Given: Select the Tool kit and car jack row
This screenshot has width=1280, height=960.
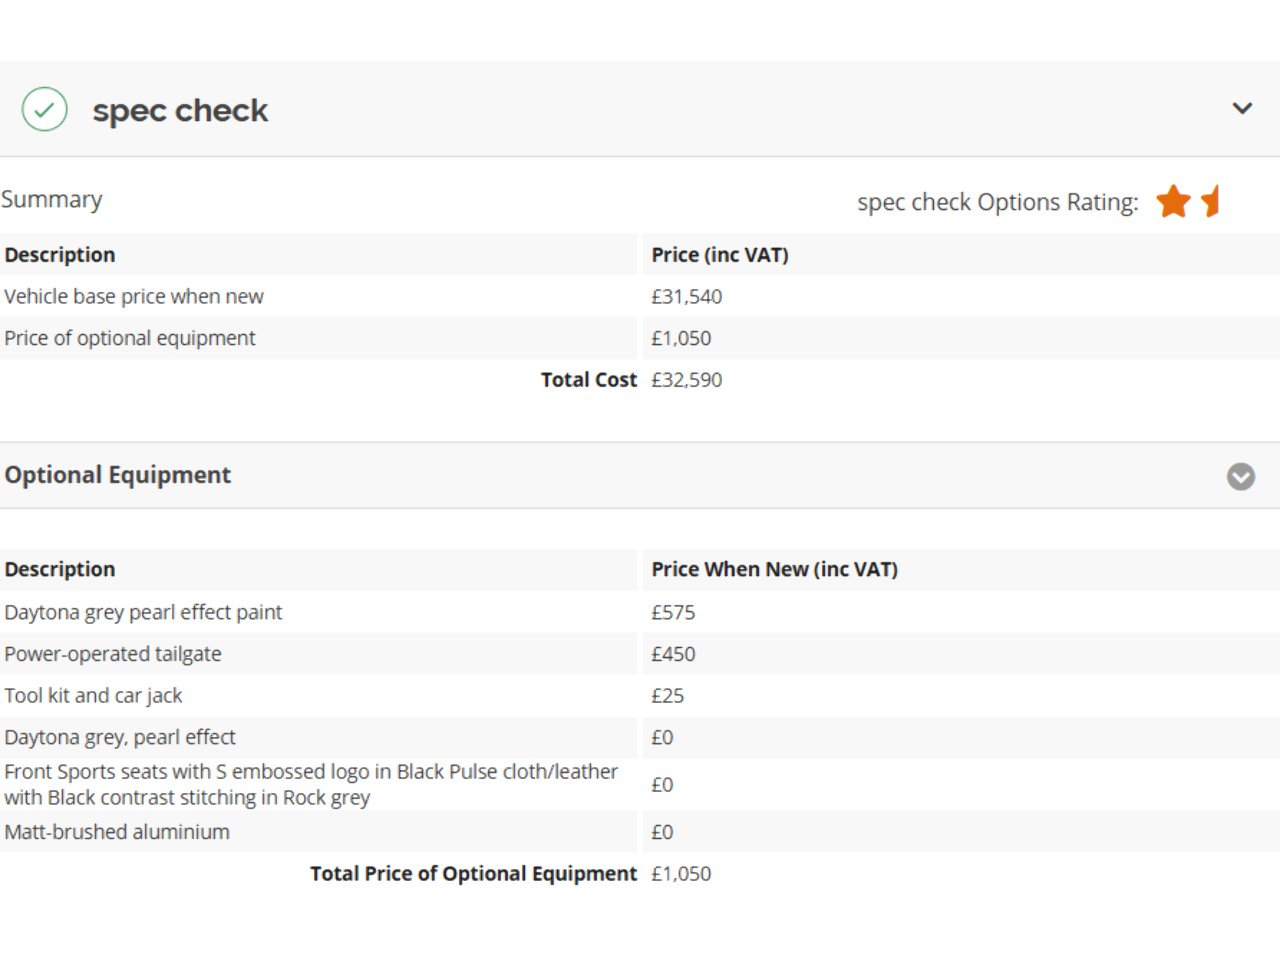Looking at the screenshot, I should pyautogui.click(x=93, y=696).
